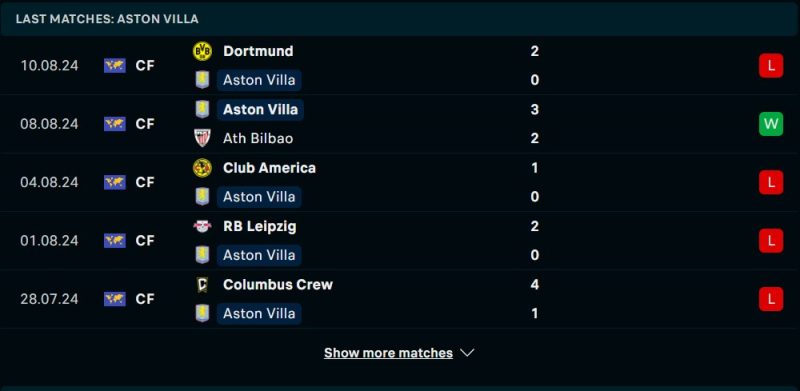Select the Columbus Crew team name
Screen dimensions: 800x391
(278, 284)
